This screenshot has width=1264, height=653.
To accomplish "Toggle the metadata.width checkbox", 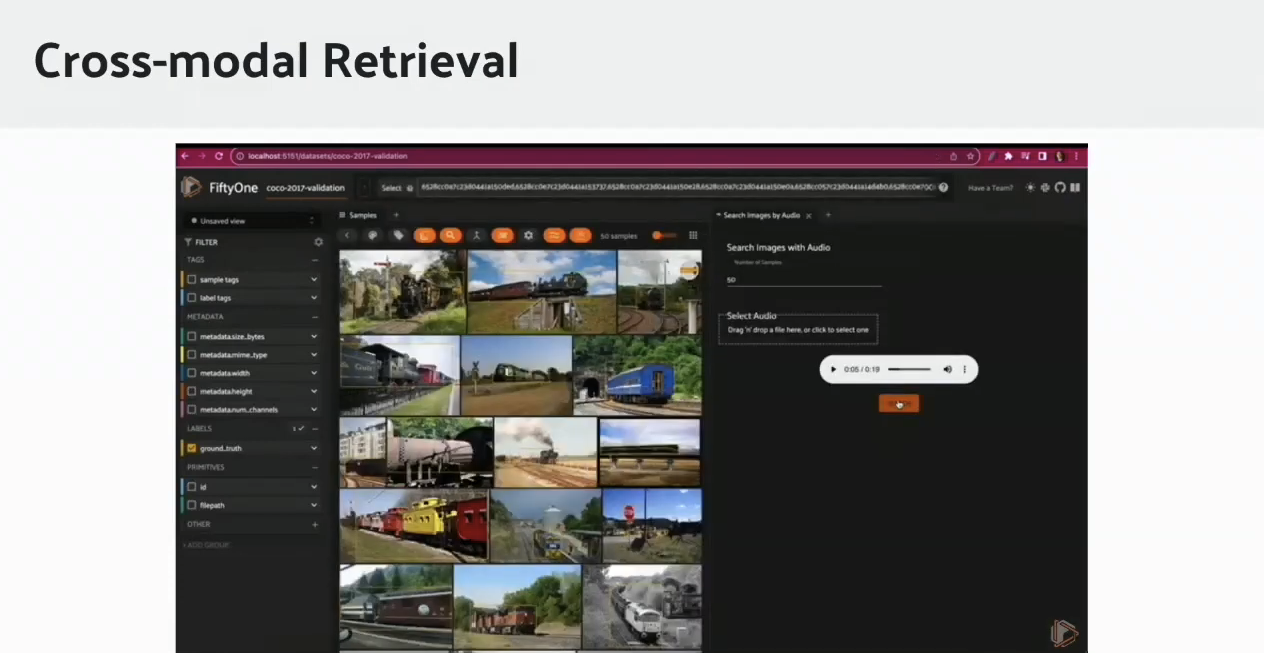I will click(x=191, y=372).
